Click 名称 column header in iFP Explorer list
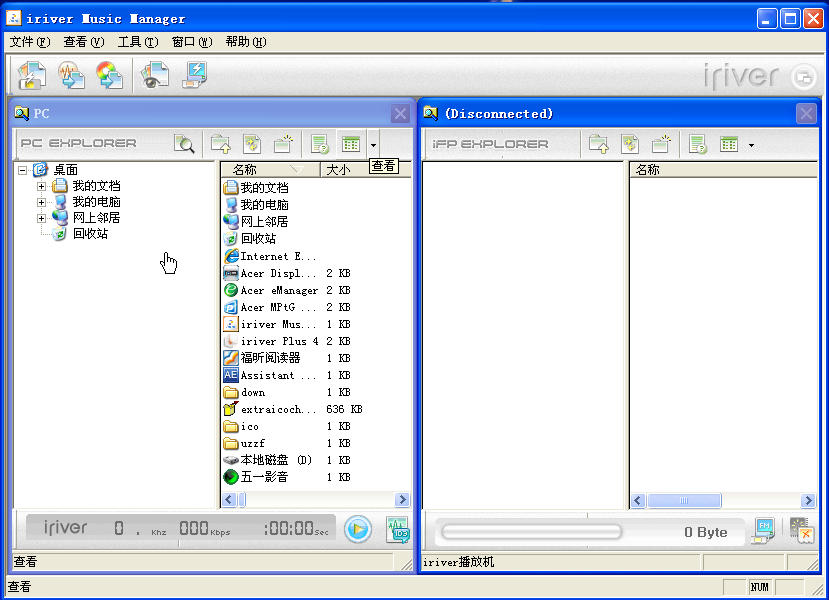 tap(724, 170)
